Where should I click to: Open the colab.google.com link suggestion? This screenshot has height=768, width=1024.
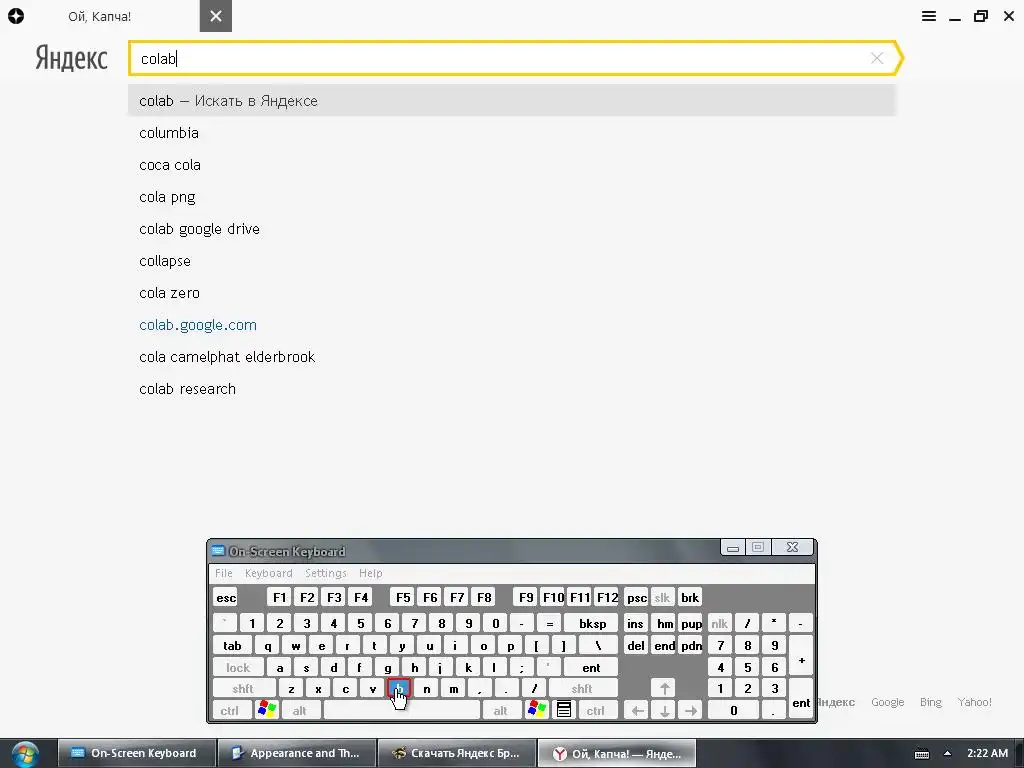coord(198,325)
